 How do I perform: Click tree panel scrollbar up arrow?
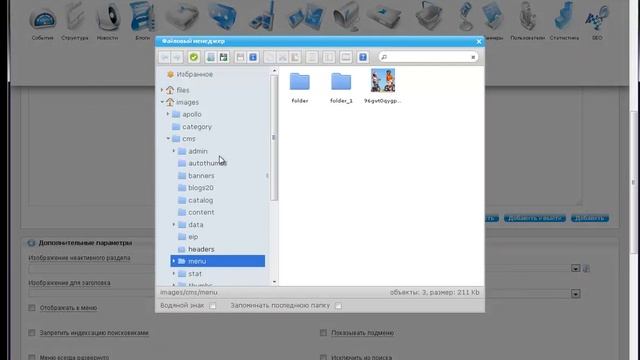coord(274,71)
